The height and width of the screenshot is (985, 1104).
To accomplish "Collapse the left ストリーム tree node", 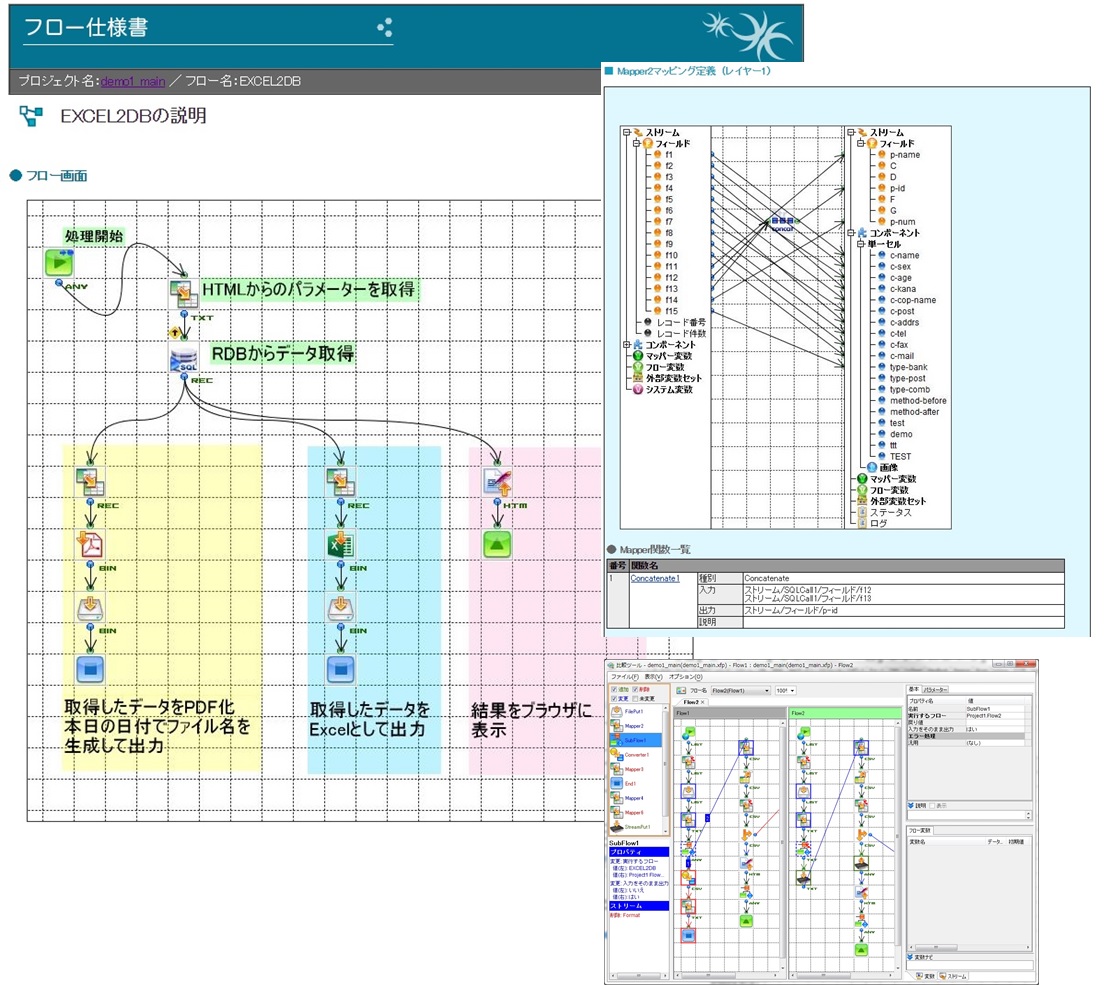I will point(625,132).
